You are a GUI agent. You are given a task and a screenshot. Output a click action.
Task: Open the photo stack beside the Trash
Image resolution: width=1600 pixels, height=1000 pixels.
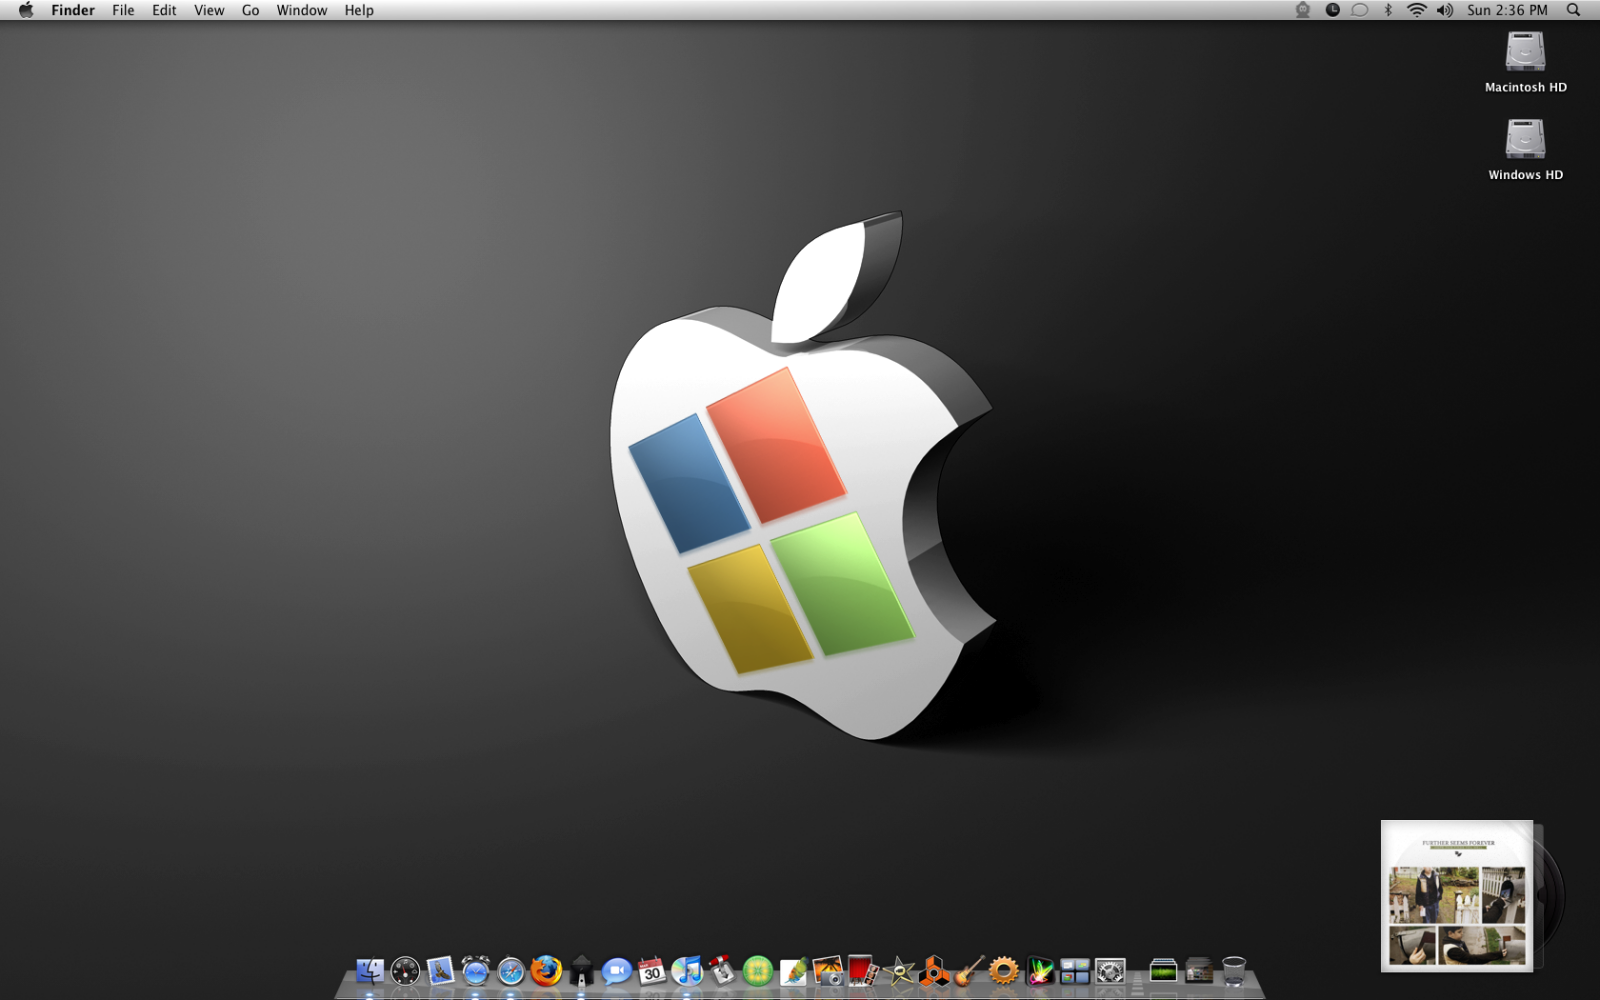click(x=1199, y=971)
